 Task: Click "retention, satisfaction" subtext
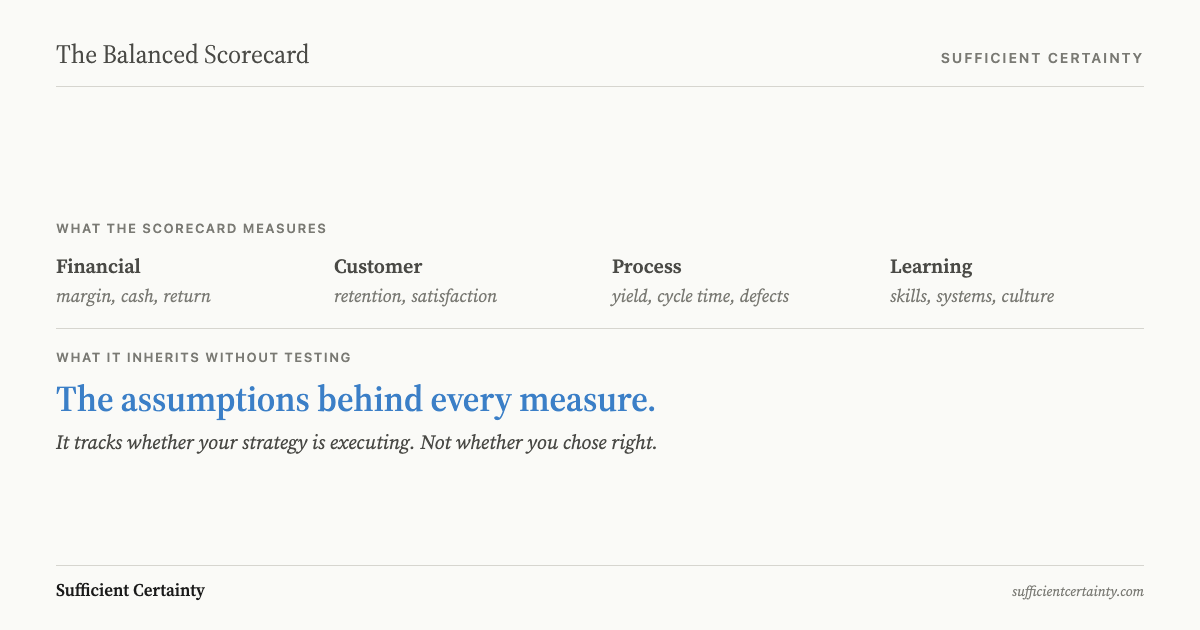[x=415, y=297]
